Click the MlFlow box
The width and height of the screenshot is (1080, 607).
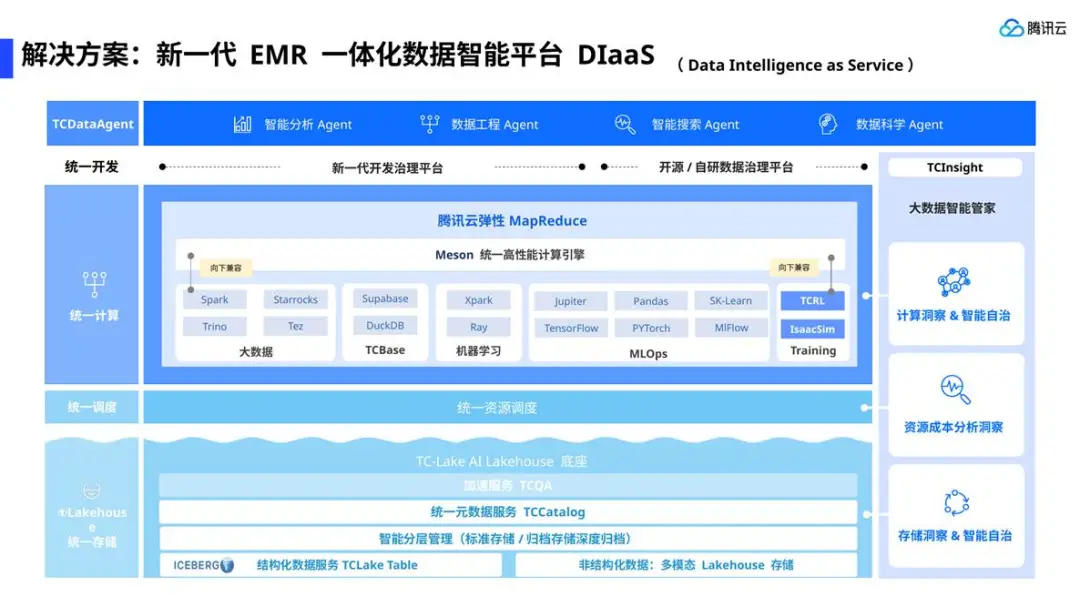tap(731, 328)
